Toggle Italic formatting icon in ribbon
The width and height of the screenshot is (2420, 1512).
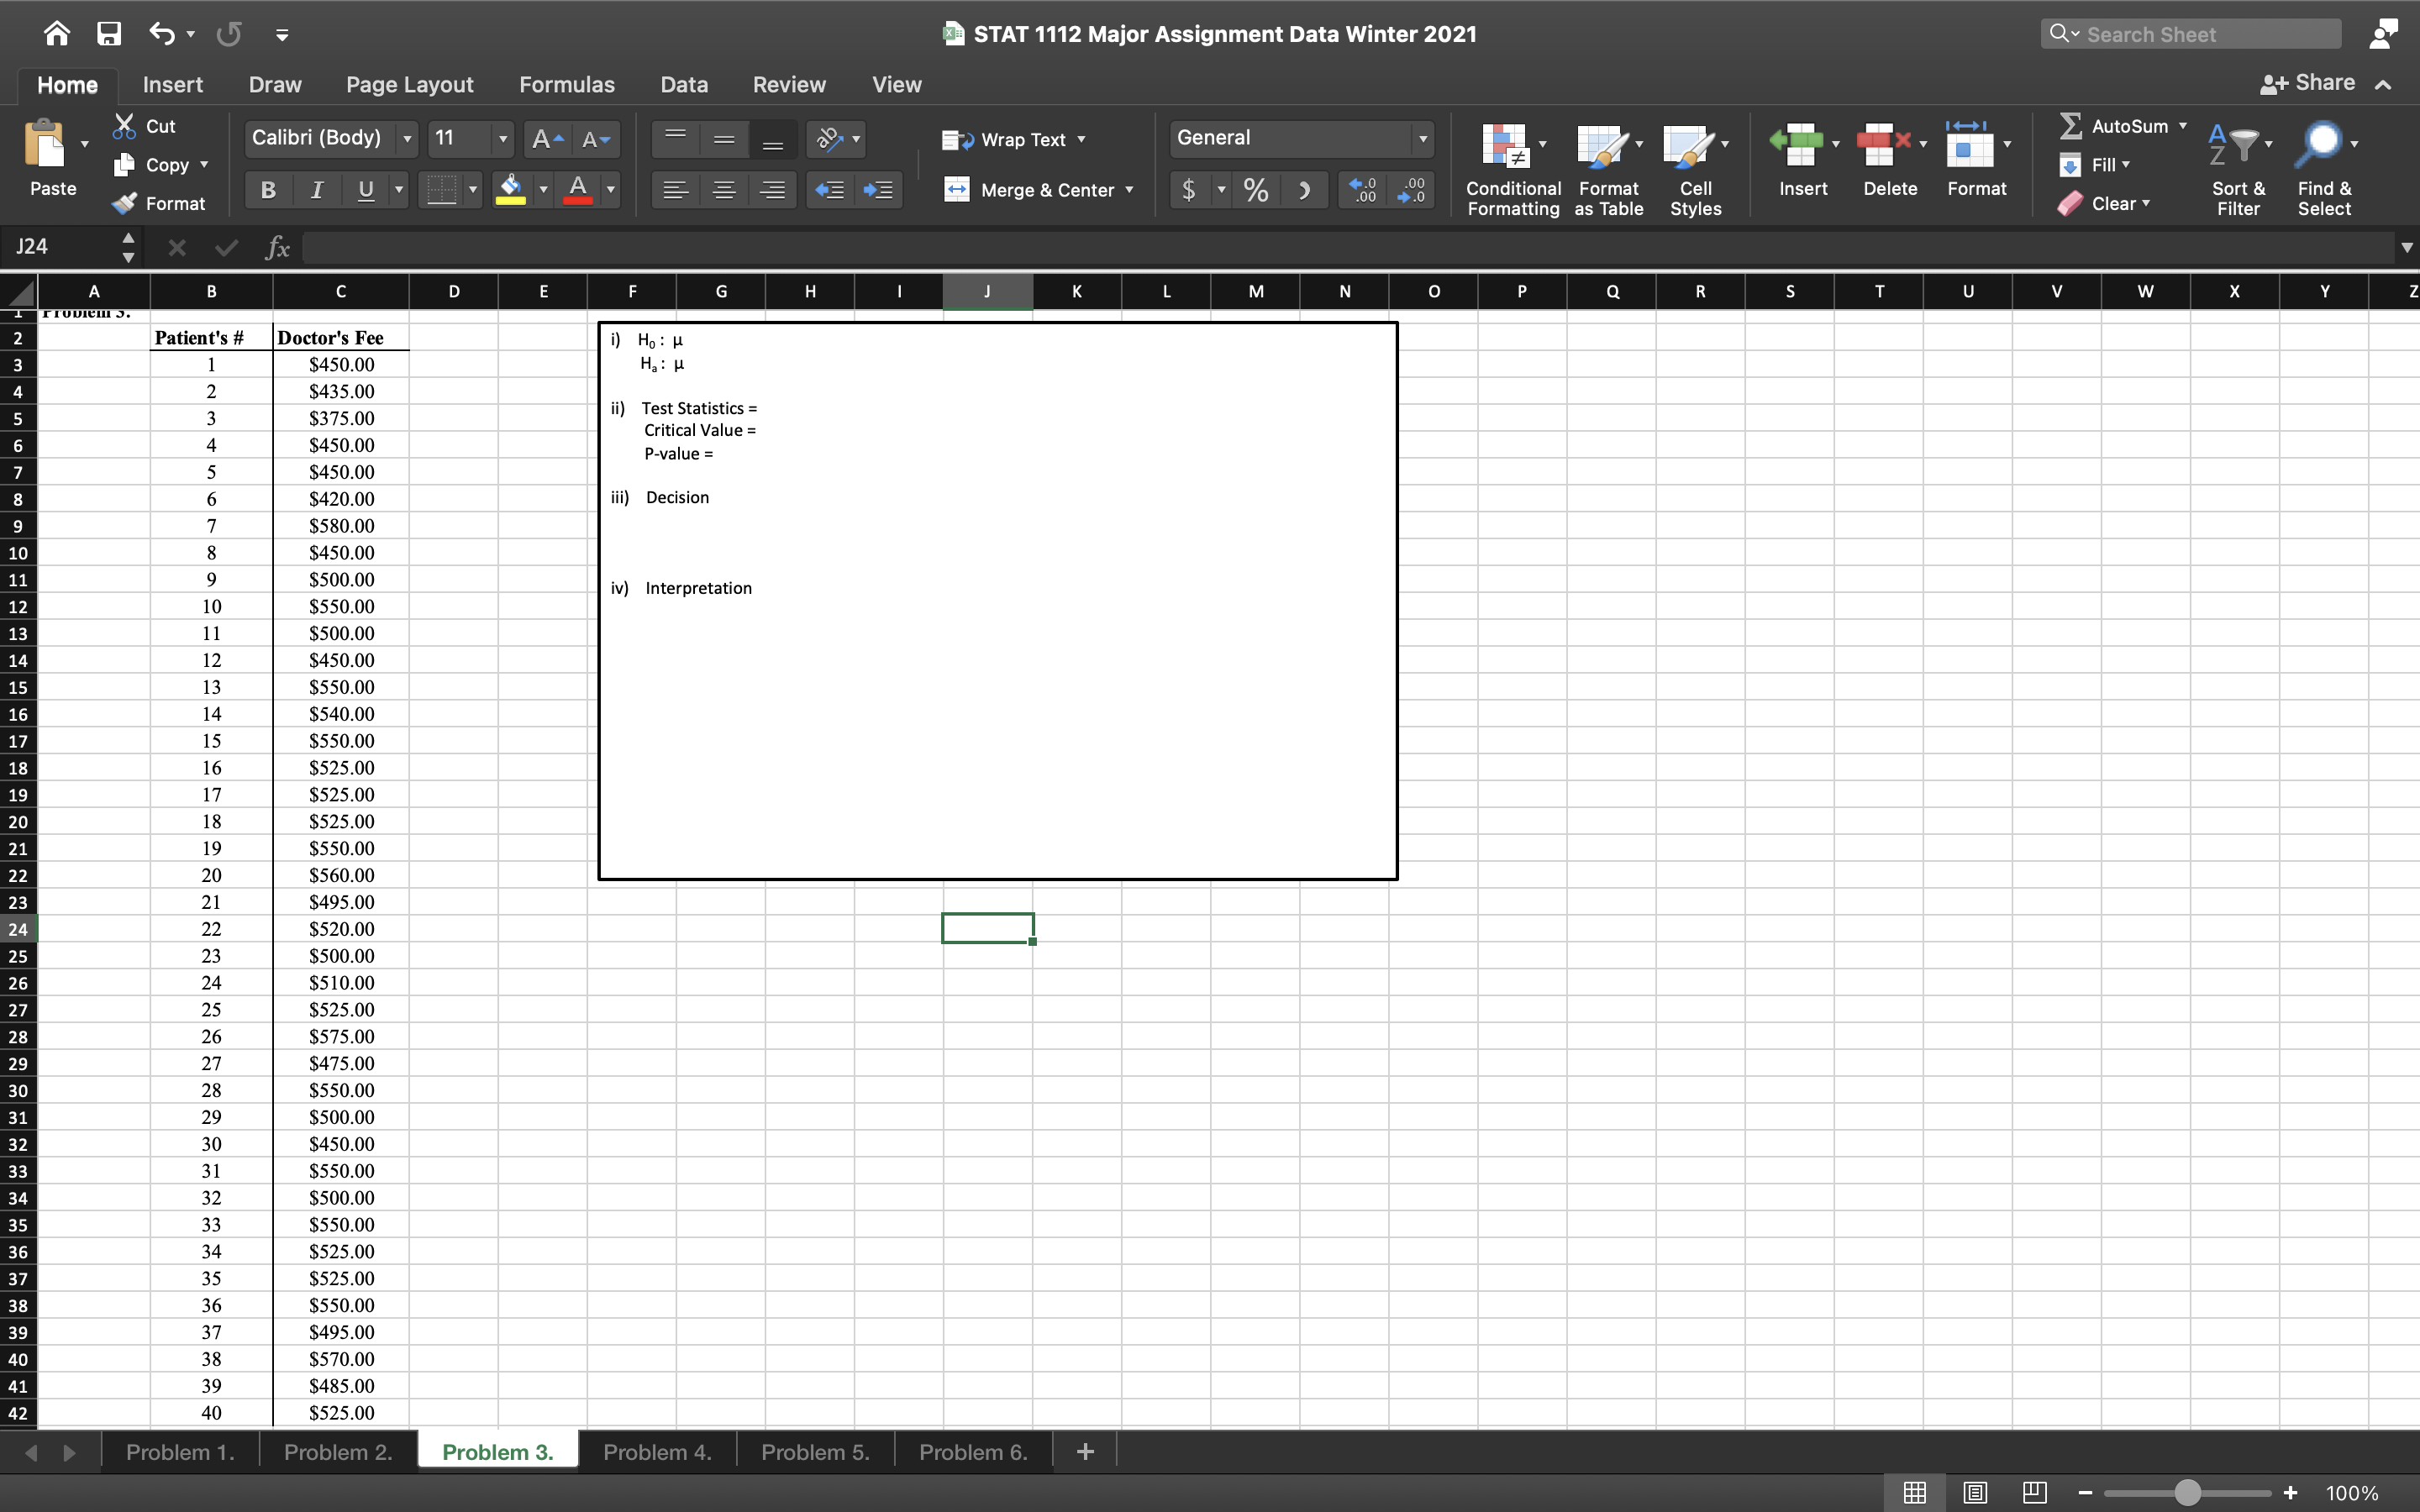click(x=313, y=188)
